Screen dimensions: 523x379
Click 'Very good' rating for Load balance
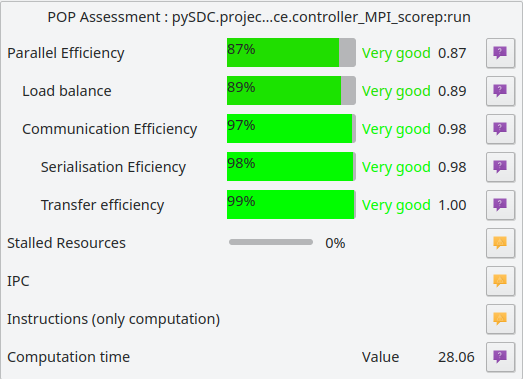tap(396, 91)
